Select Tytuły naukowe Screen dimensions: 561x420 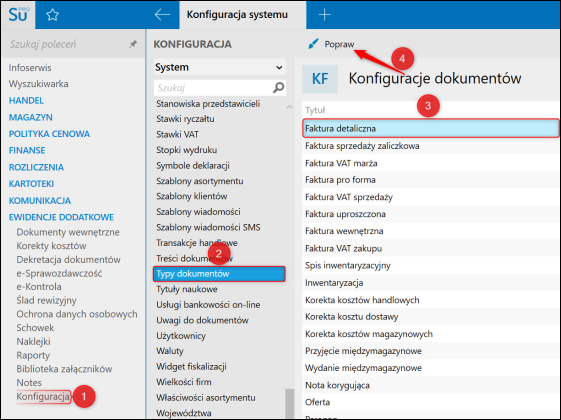coord(187,289)
